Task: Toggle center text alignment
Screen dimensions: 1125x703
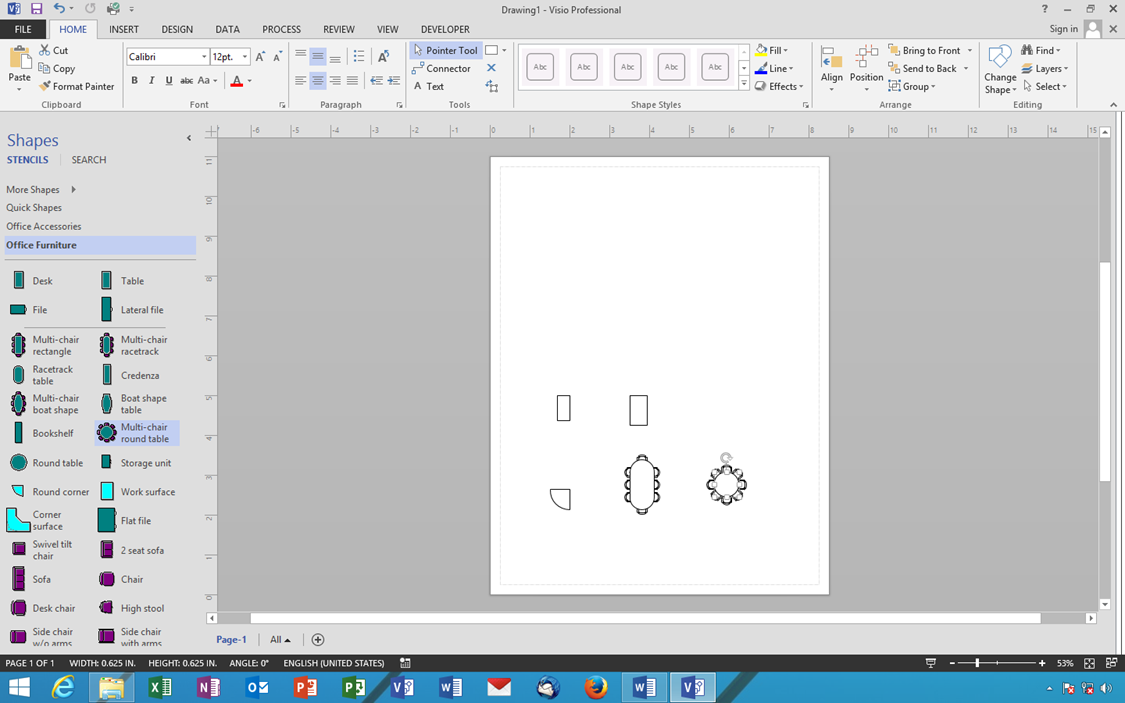Action: pos(318,80)
